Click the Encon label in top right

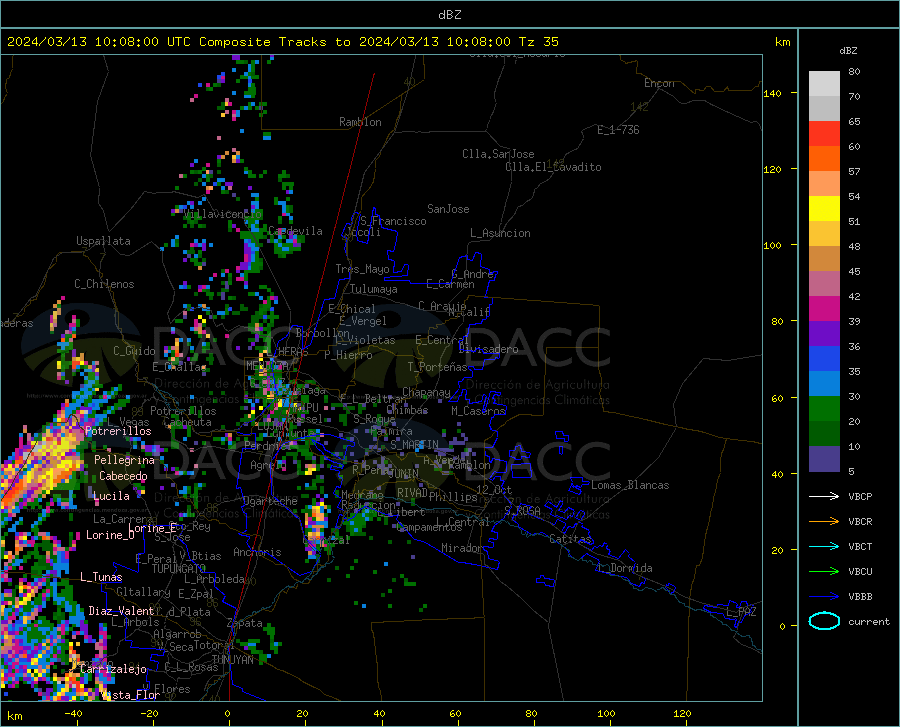tap(659, 83)
